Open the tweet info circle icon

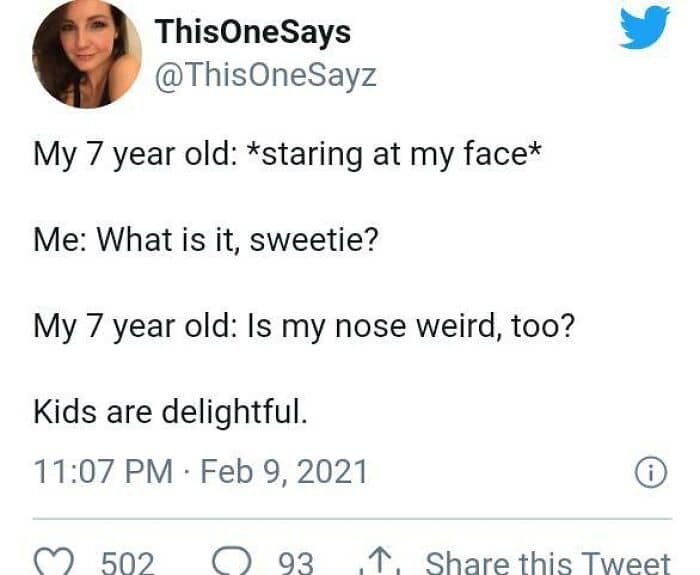[x=651, y=474]
